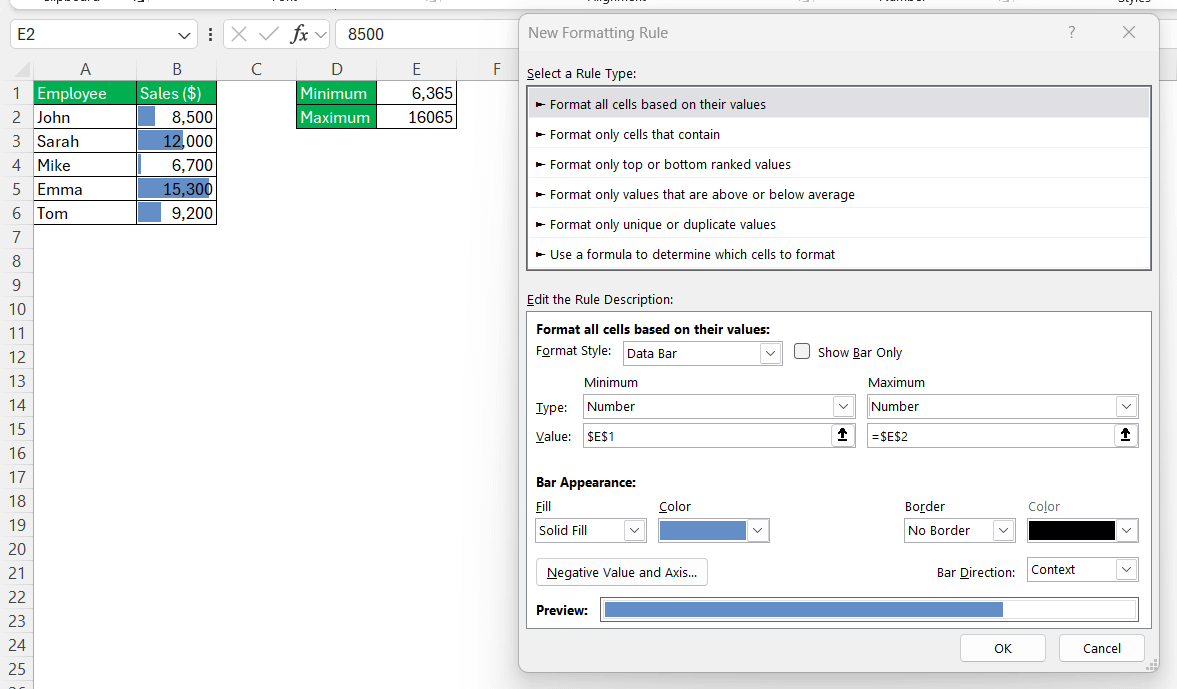Screen dimensions: 1177x689
Task: Click cell with name 'John'
Action: point(85,117)
